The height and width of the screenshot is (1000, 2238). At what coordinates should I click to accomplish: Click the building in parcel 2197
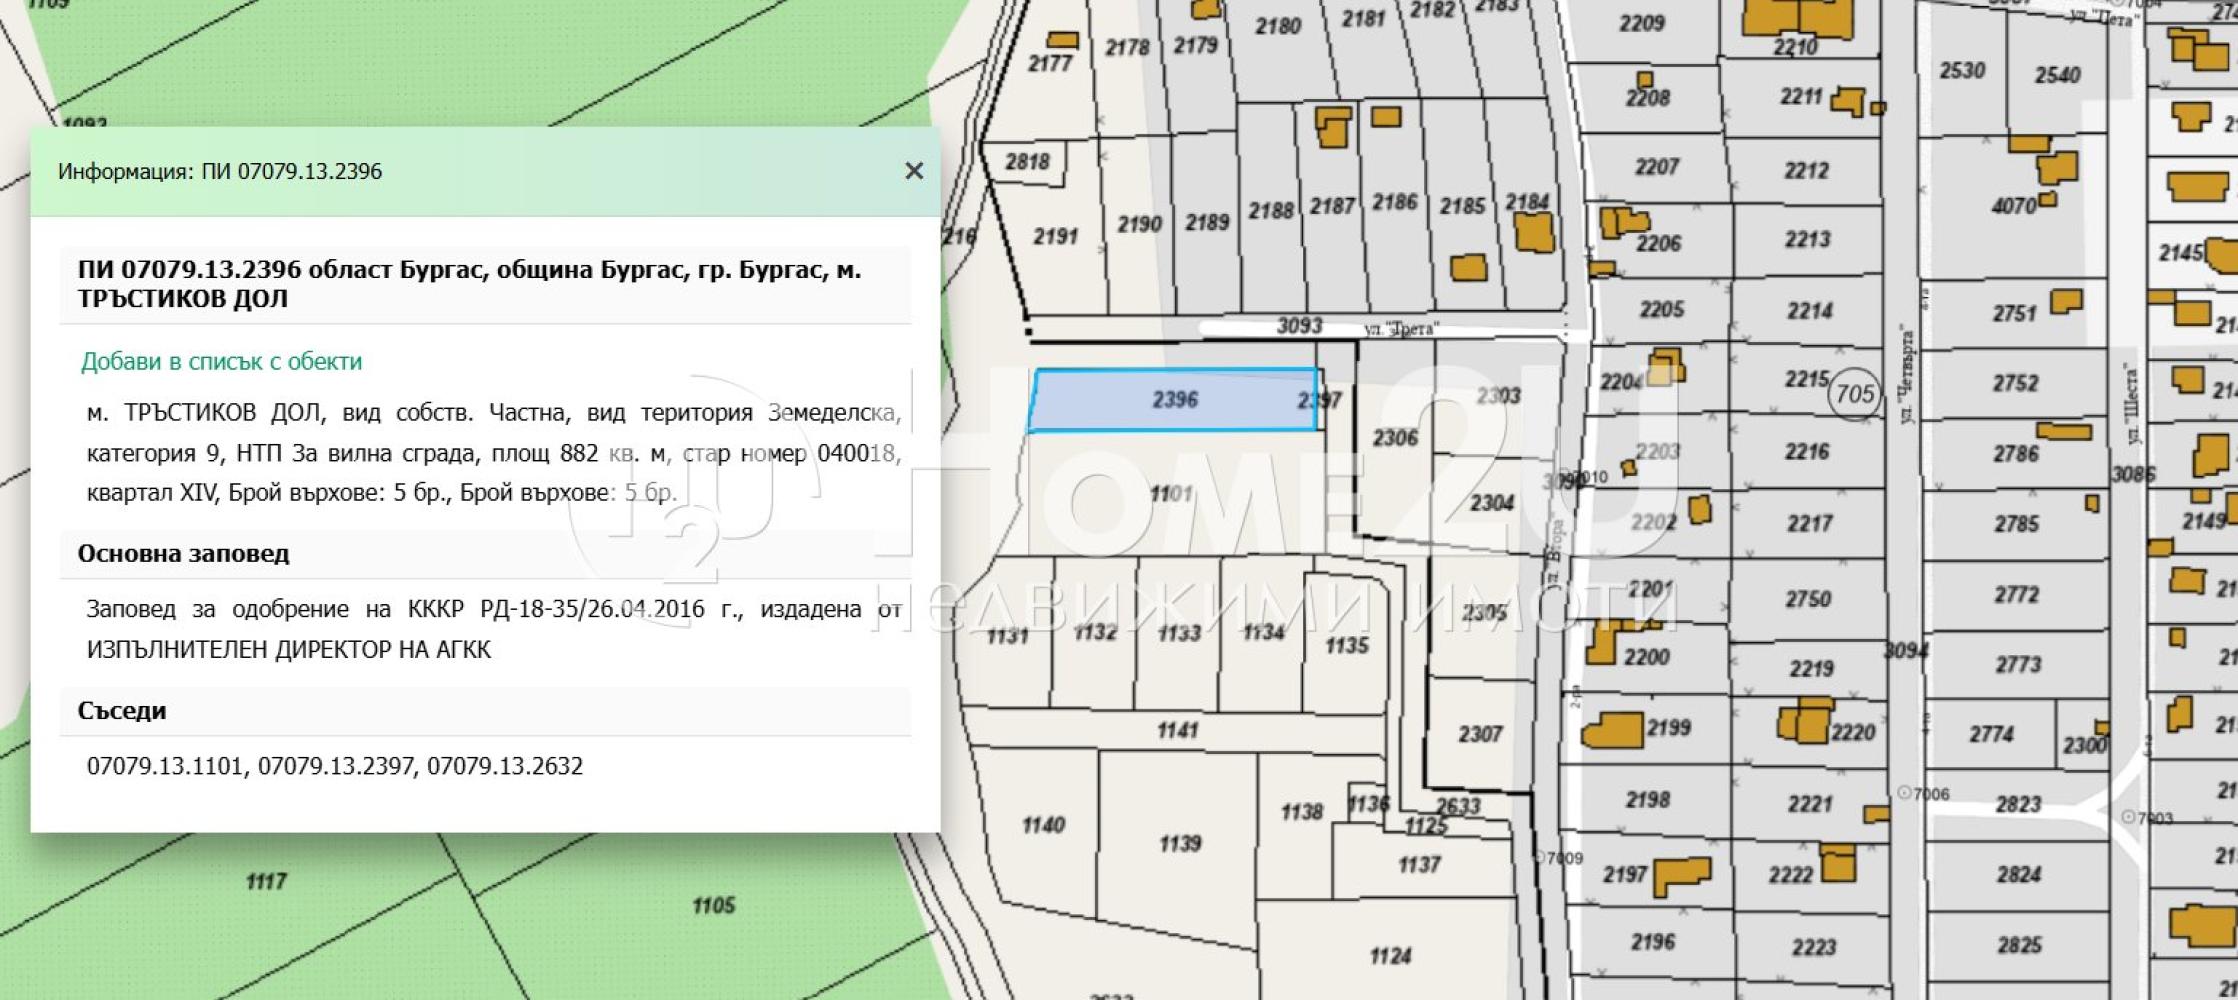(x=1682, y=876)
